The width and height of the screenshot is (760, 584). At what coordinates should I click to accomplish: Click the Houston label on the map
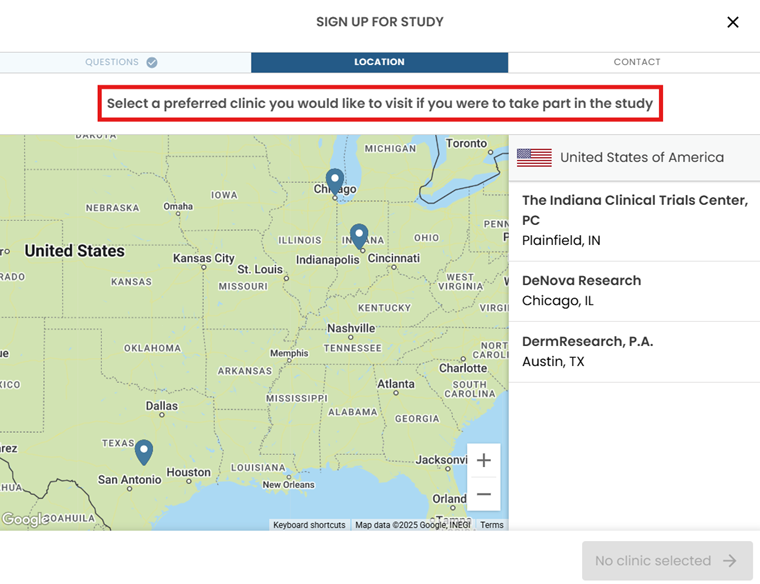click(x=189, y=472)
